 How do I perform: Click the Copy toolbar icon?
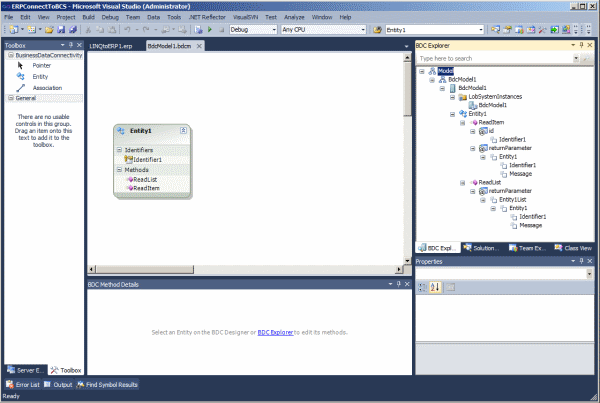click(100, 29)
